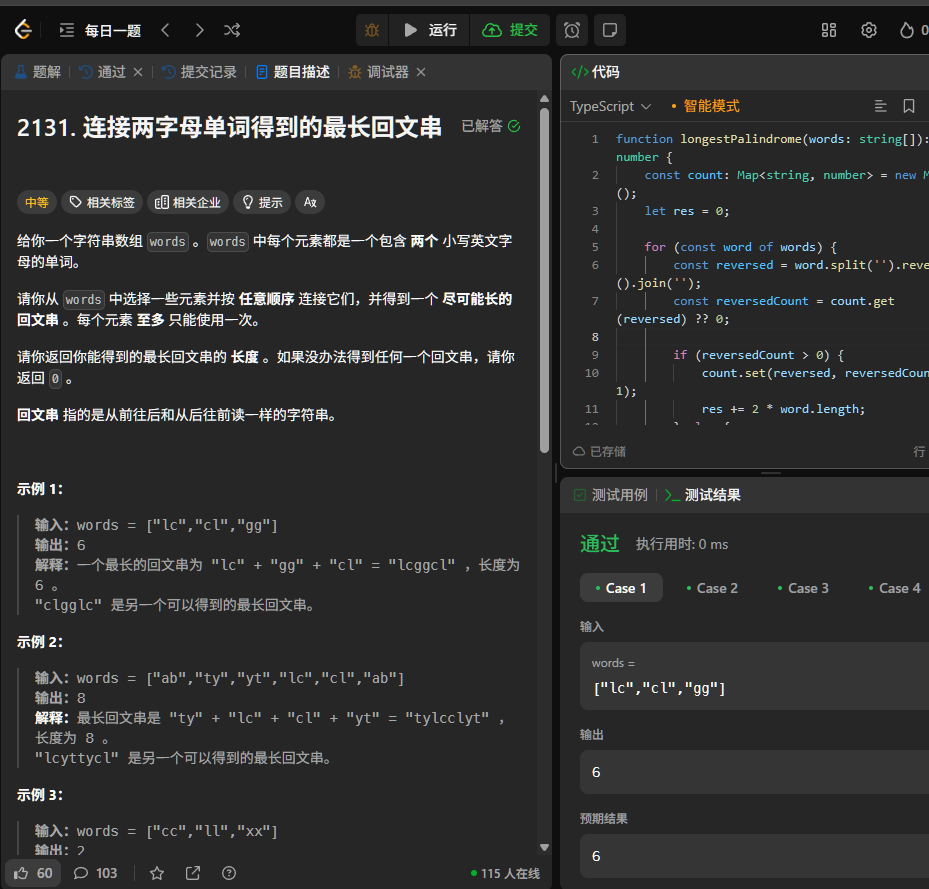Switch to 提交记录 tab
Screen dimensions: 929x889
[x=200, y=72]
